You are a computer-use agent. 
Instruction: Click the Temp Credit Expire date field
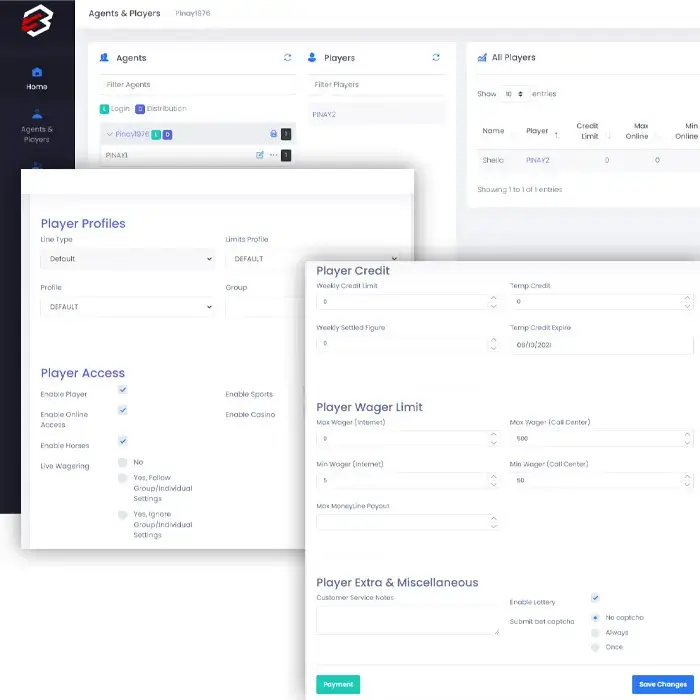[x=601, y=345]
